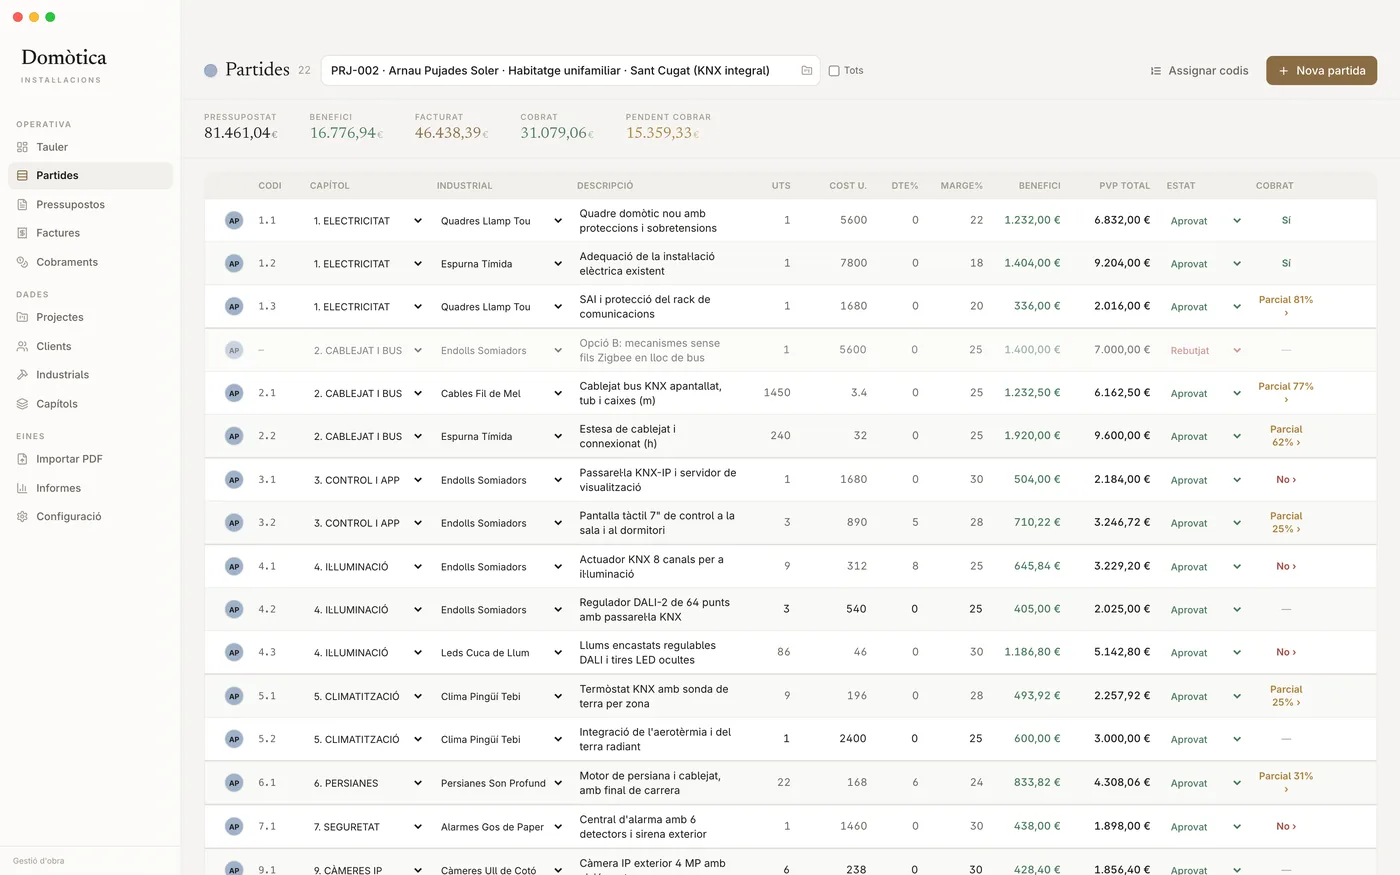Click the blue dot beside Partides title

coord(210,71)
